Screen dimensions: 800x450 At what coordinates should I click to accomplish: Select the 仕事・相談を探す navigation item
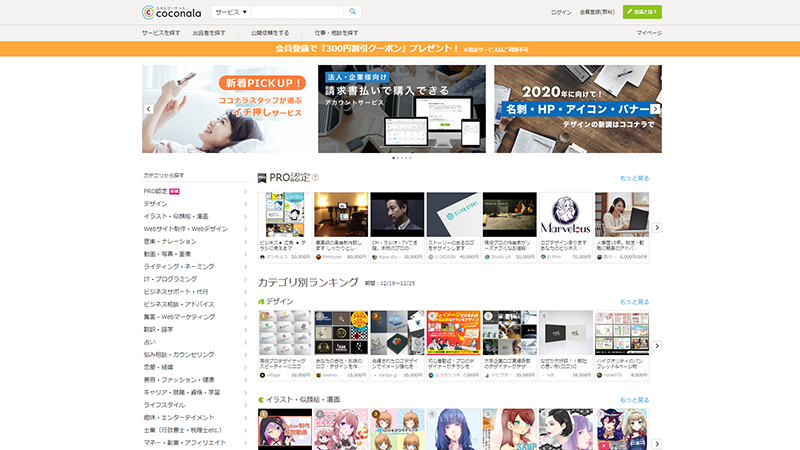[333, 33]
